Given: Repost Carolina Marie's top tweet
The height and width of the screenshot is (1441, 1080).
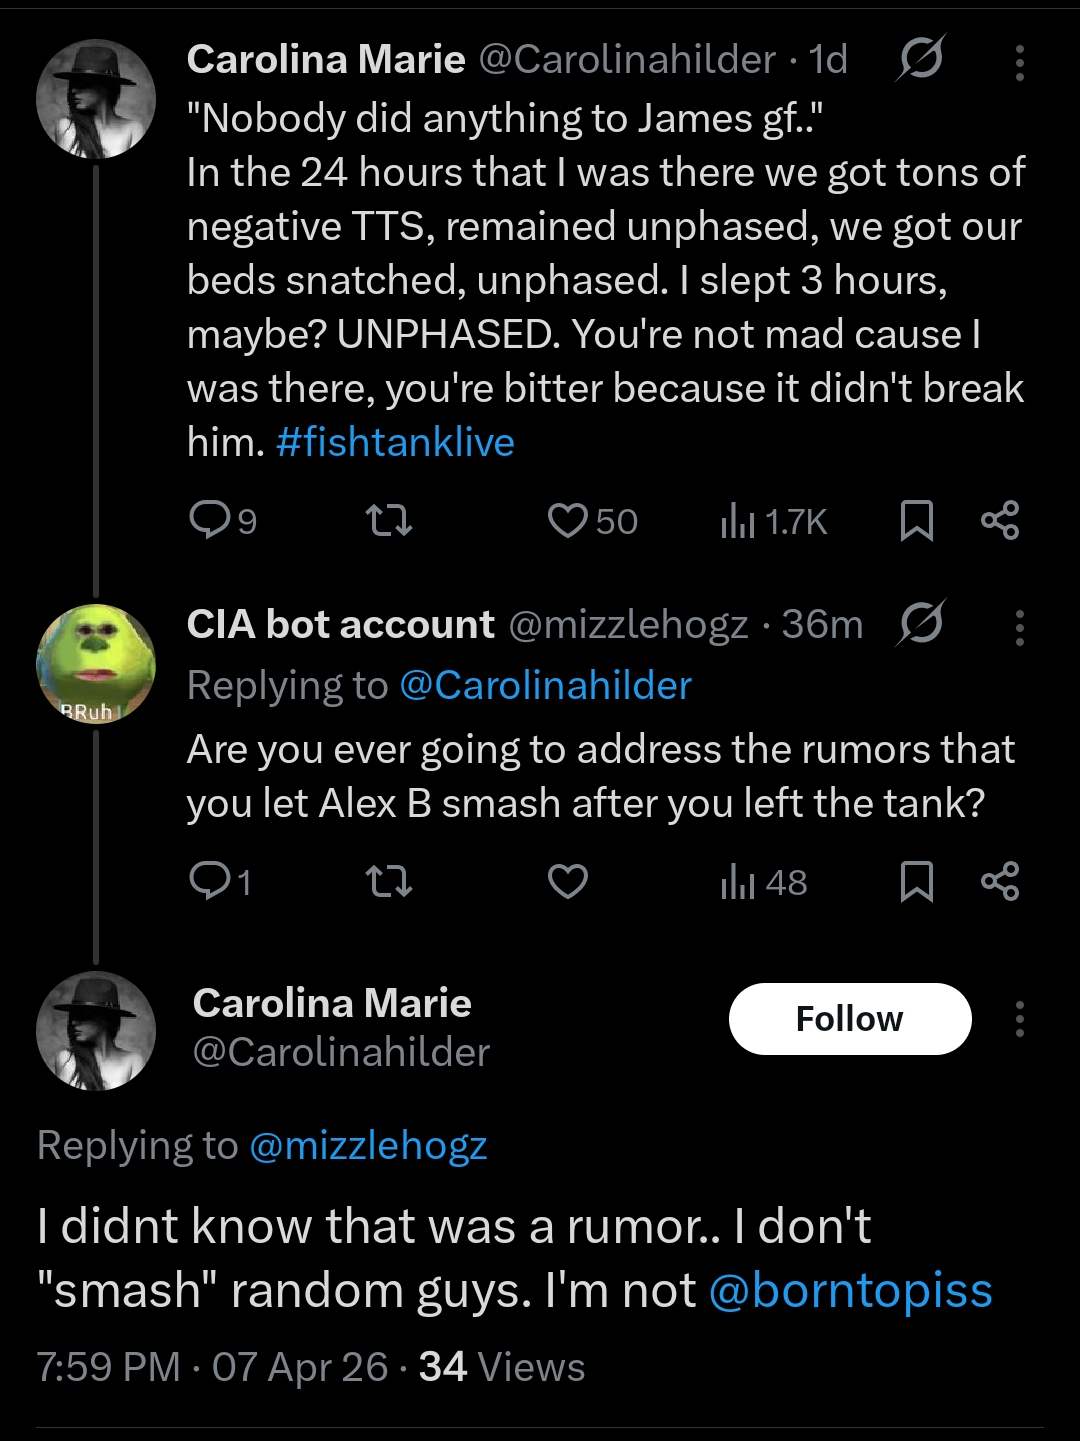Looking at the screenshot, I should [x=389, y=520].
